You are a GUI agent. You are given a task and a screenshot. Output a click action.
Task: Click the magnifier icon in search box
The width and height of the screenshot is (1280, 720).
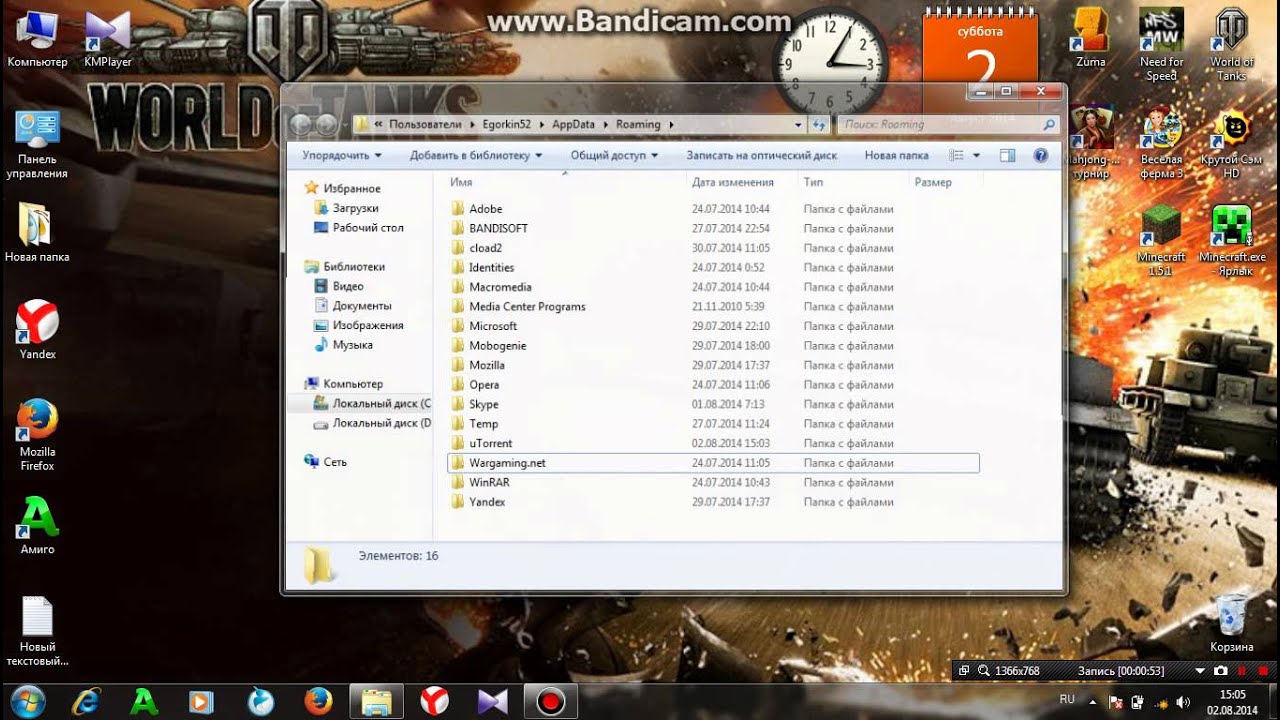point(1049,125)
